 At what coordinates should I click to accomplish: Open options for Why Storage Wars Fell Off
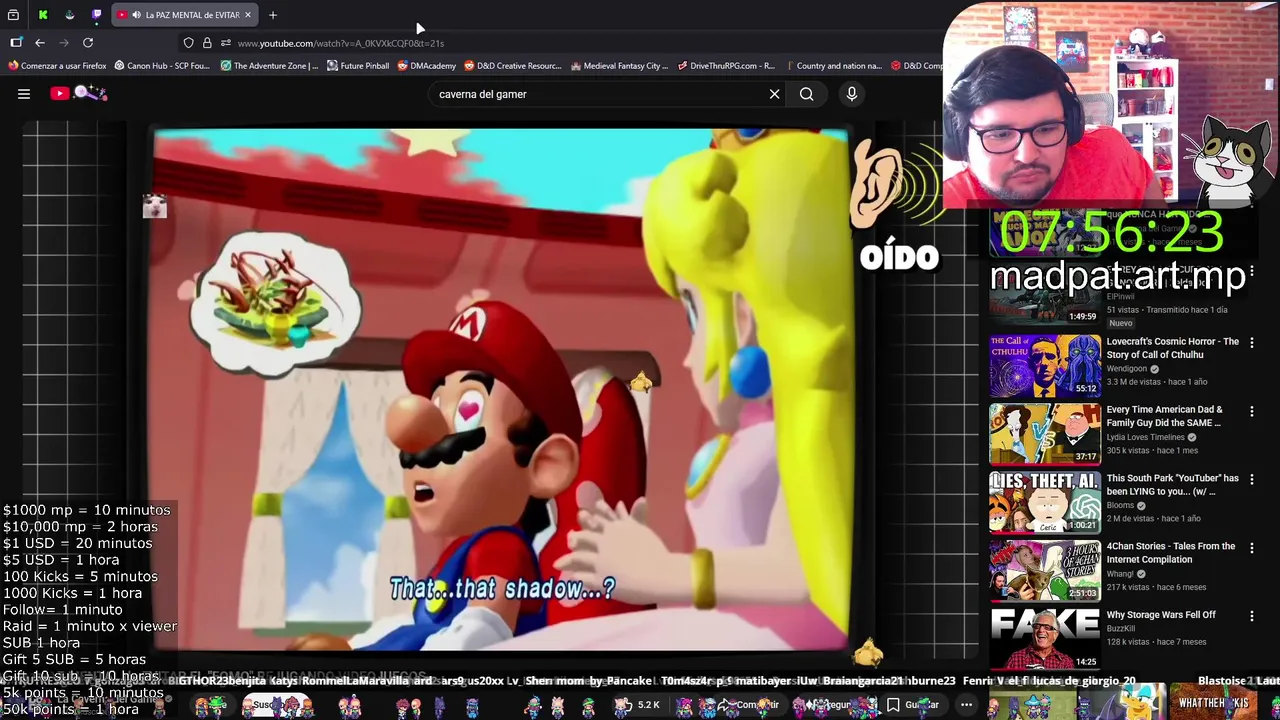(1251, 616)
